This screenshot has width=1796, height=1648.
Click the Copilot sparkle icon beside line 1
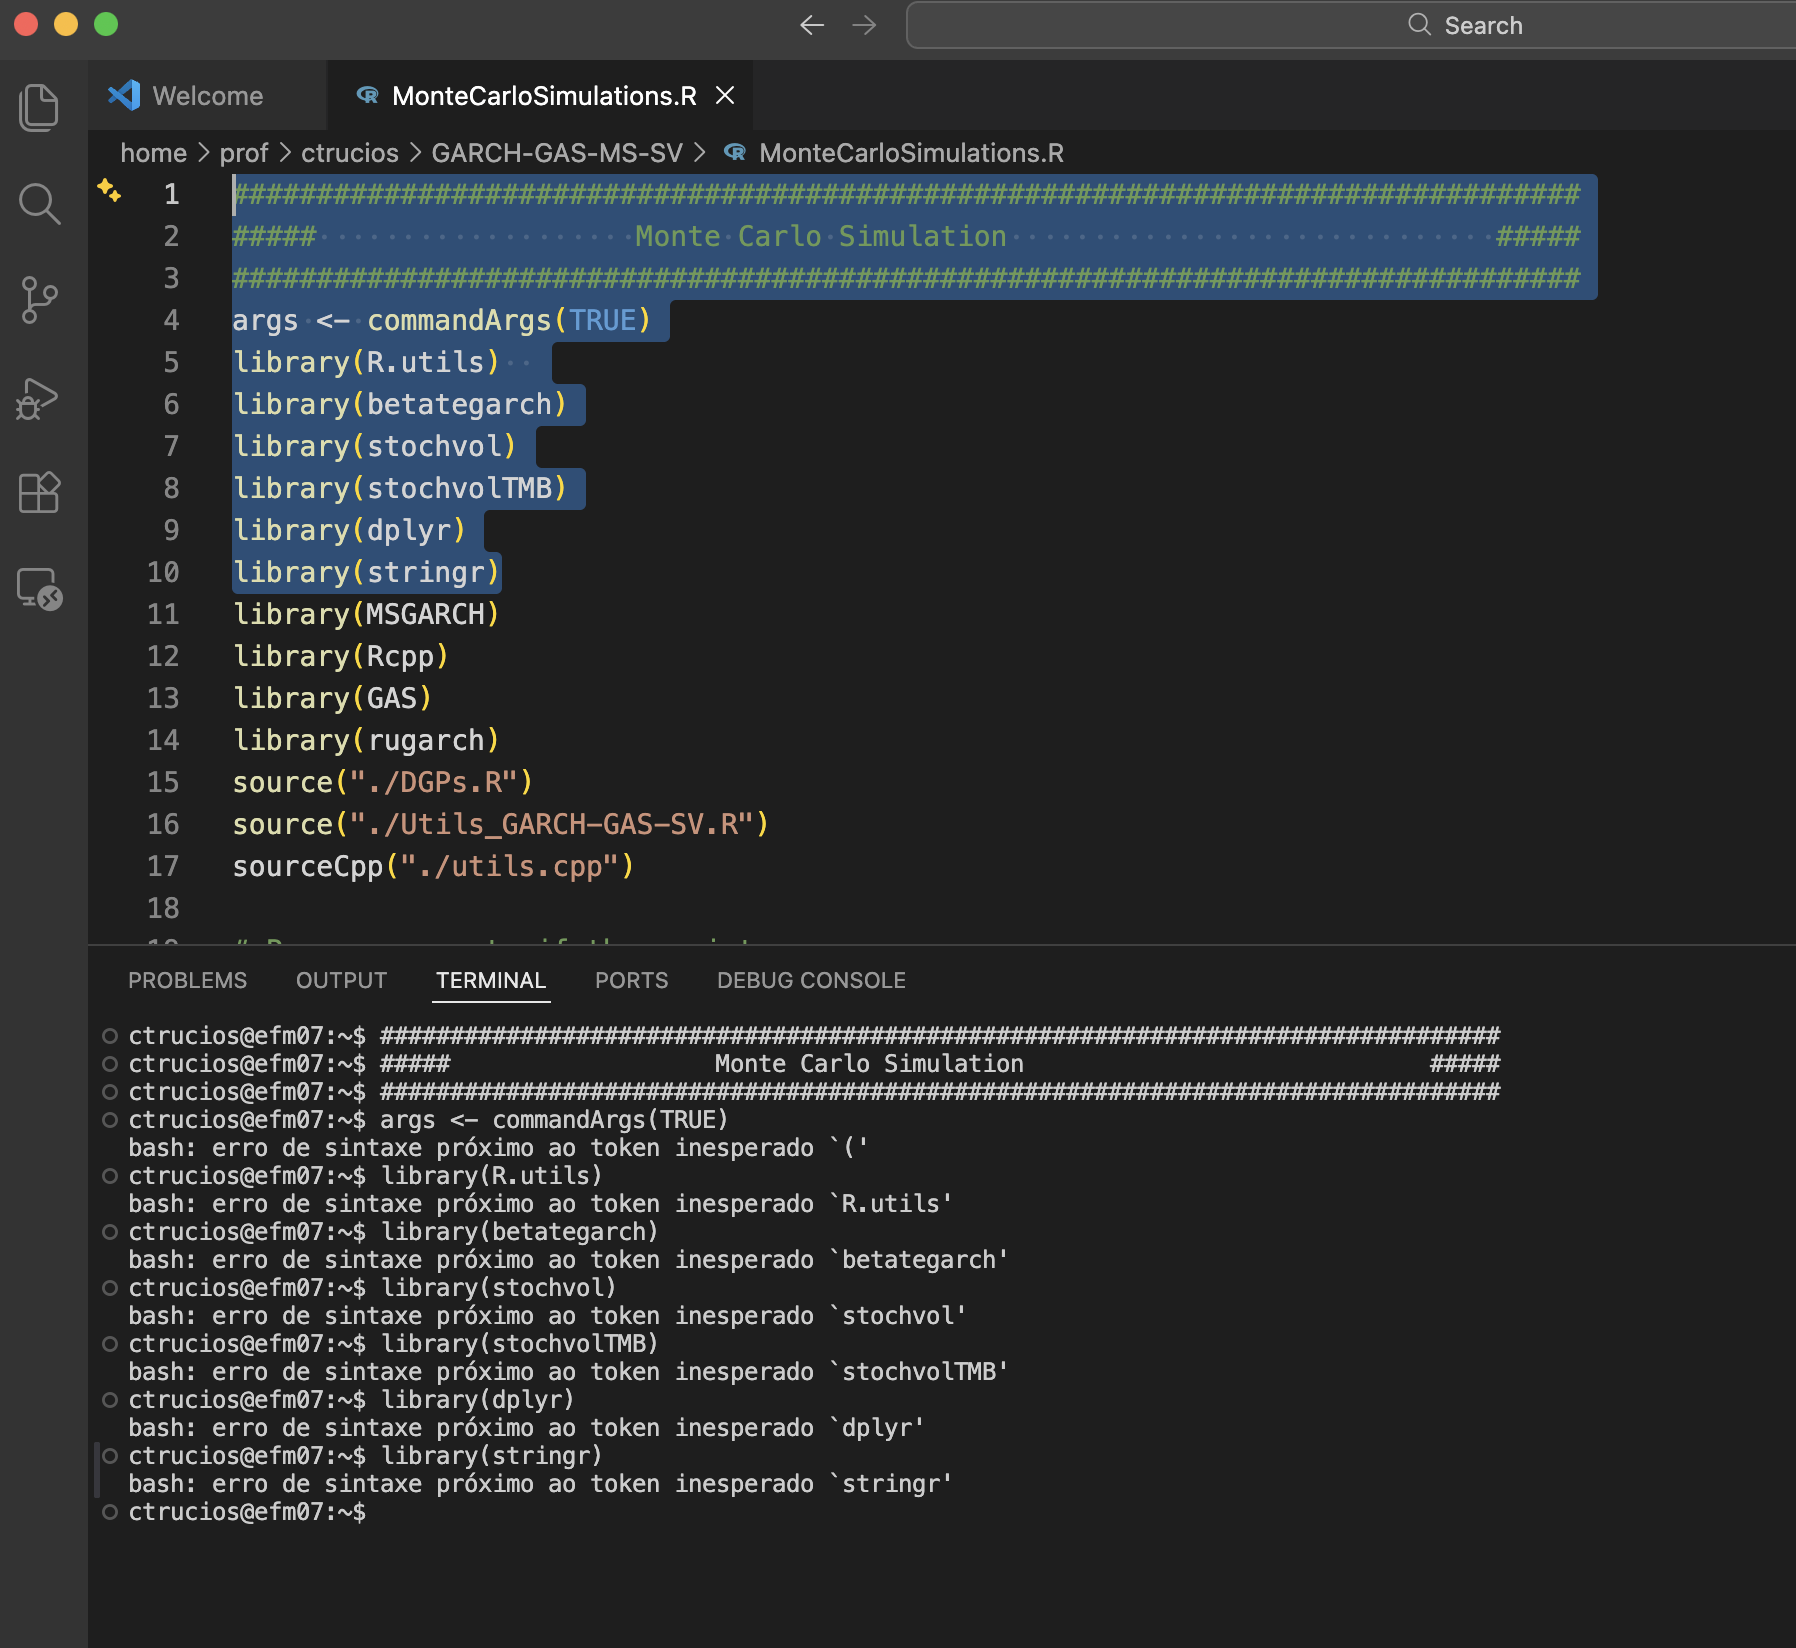point(110,192)
